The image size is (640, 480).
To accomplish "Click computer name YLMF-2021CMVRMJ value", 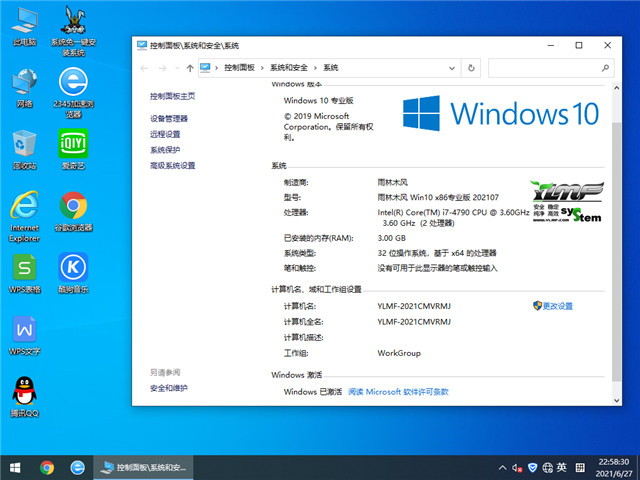I will click(414, 306).
